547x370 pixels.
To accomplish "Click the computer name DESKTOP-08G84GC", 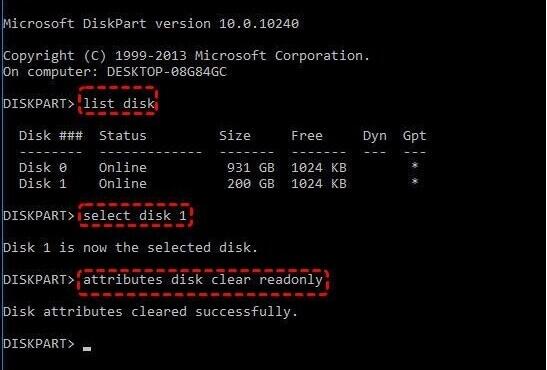I will tap(167, 71).
